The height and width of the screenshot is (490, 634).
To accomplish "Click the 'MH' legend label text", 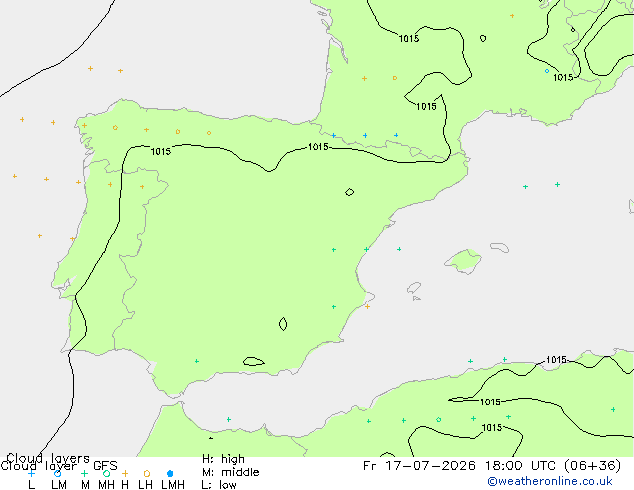I will (x=106, y=484).
